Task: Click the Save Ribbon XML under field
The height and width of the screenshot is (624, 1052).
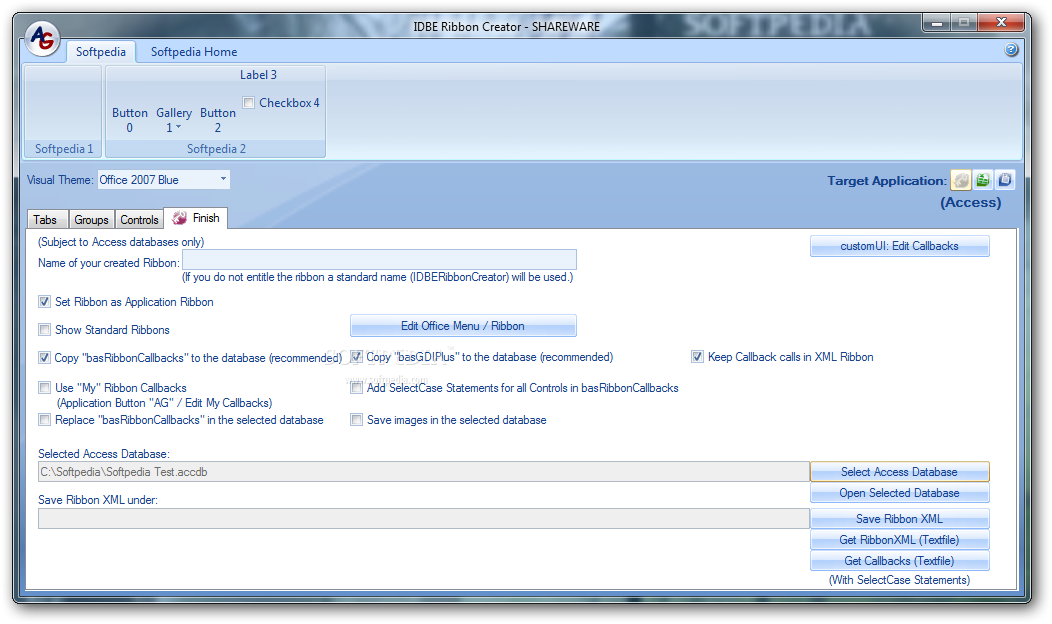Action: click(x=423, y=519)
